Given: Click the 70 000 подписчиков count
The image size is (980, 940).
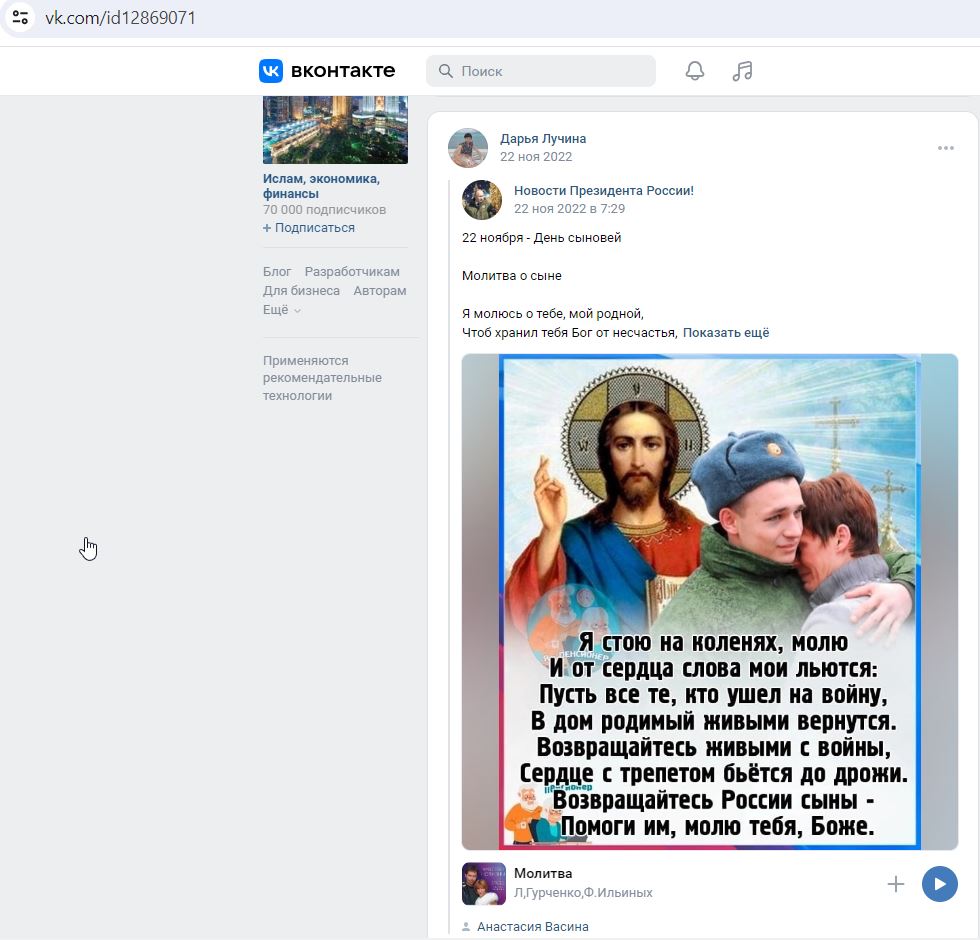Looking at the screenshot, I should [x=324, y=209].
